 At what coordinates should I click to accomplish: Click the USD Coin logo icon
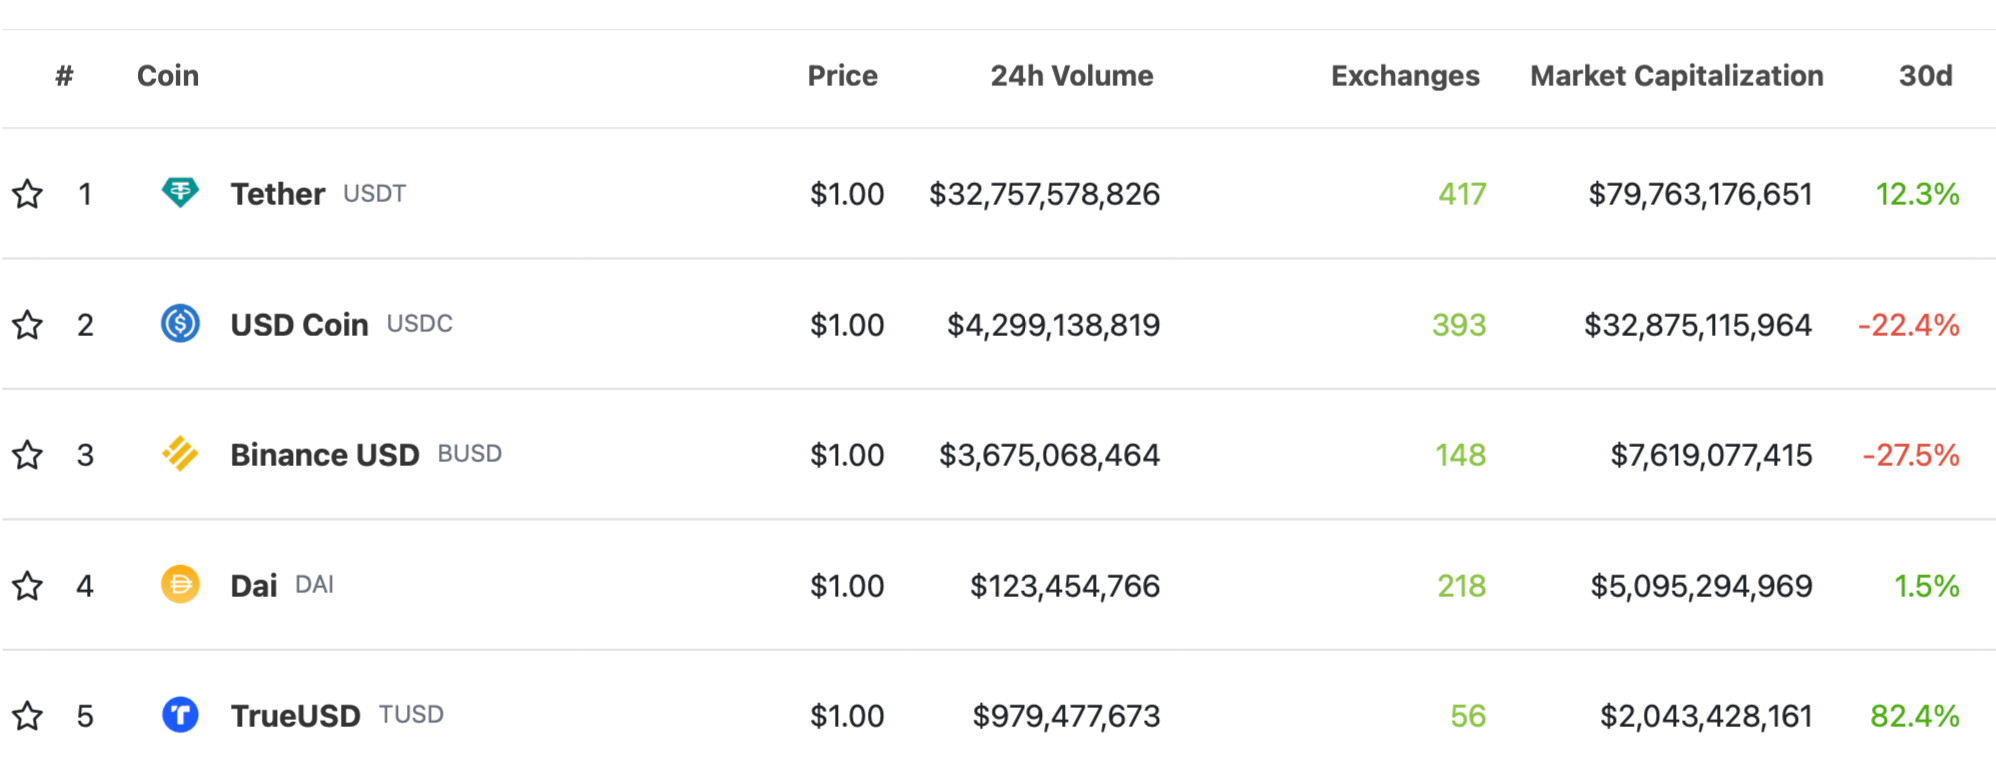180,324
